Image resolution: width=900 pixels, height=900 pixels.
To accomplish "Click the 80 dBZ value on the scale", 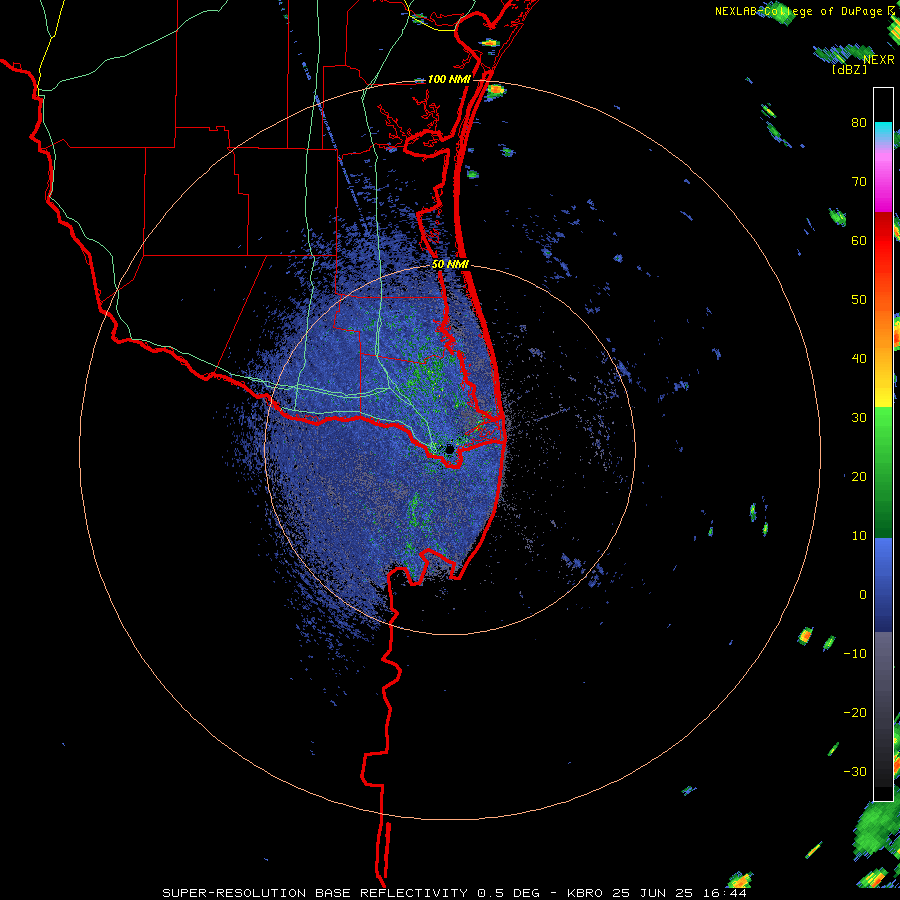I will [x=859, y=123].
